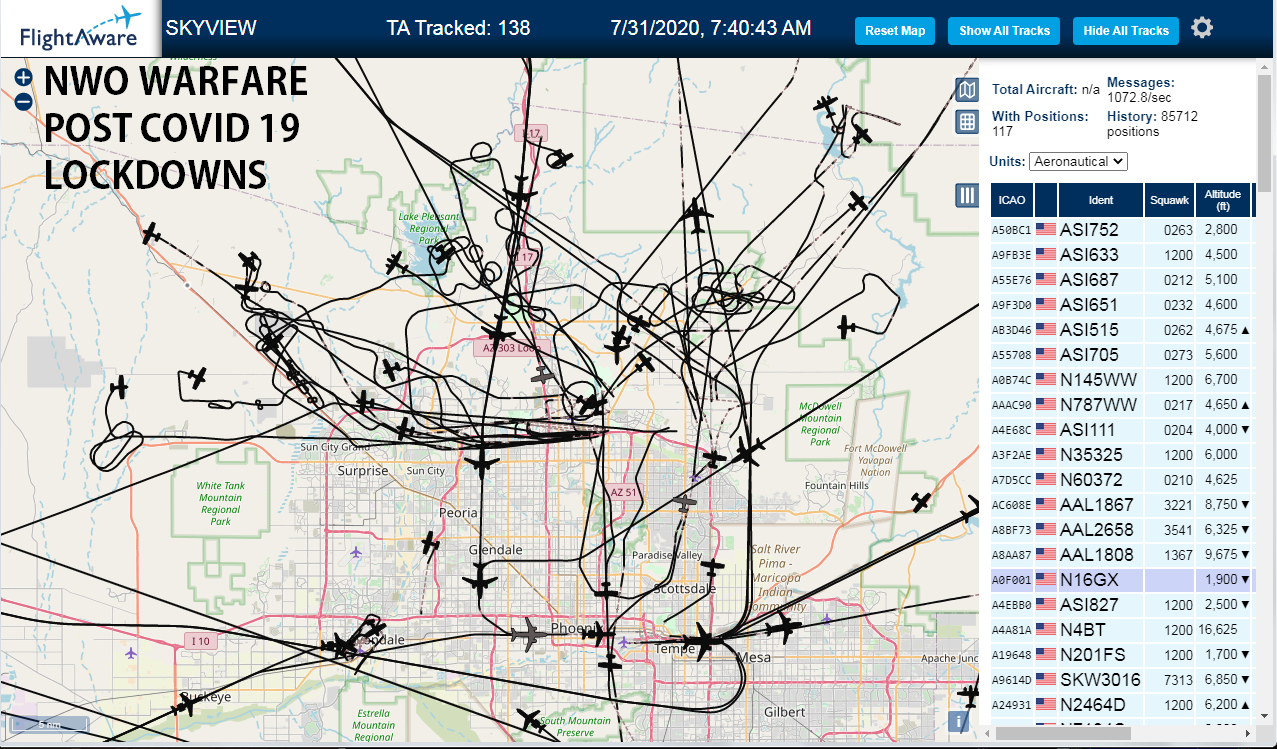Select the ASI633 aircraft row
1277x749 pixels.
point(1122,254)
